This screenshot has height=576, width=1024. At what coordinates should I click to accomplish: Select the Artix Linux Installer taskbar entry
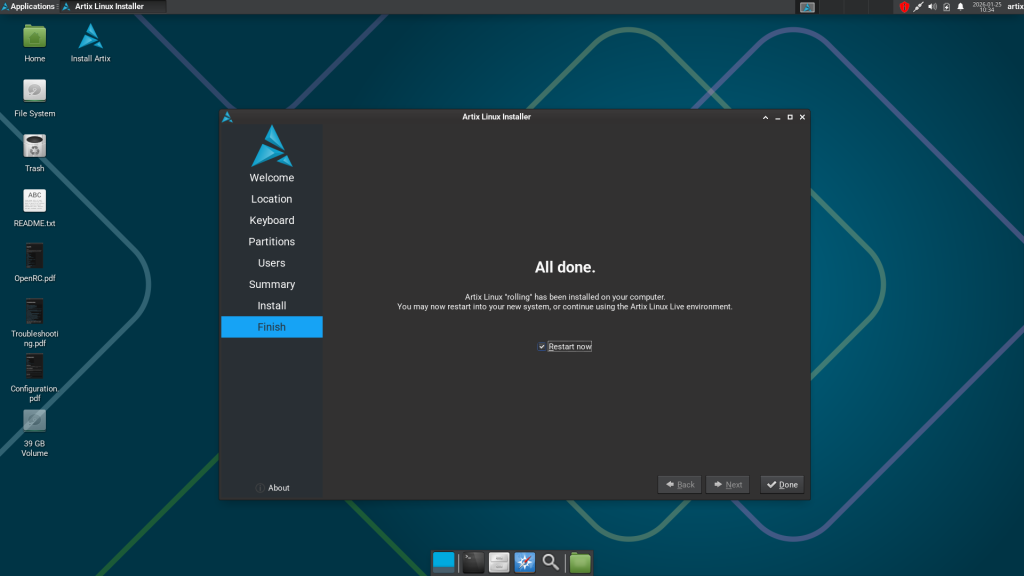(x=108, y=6)
